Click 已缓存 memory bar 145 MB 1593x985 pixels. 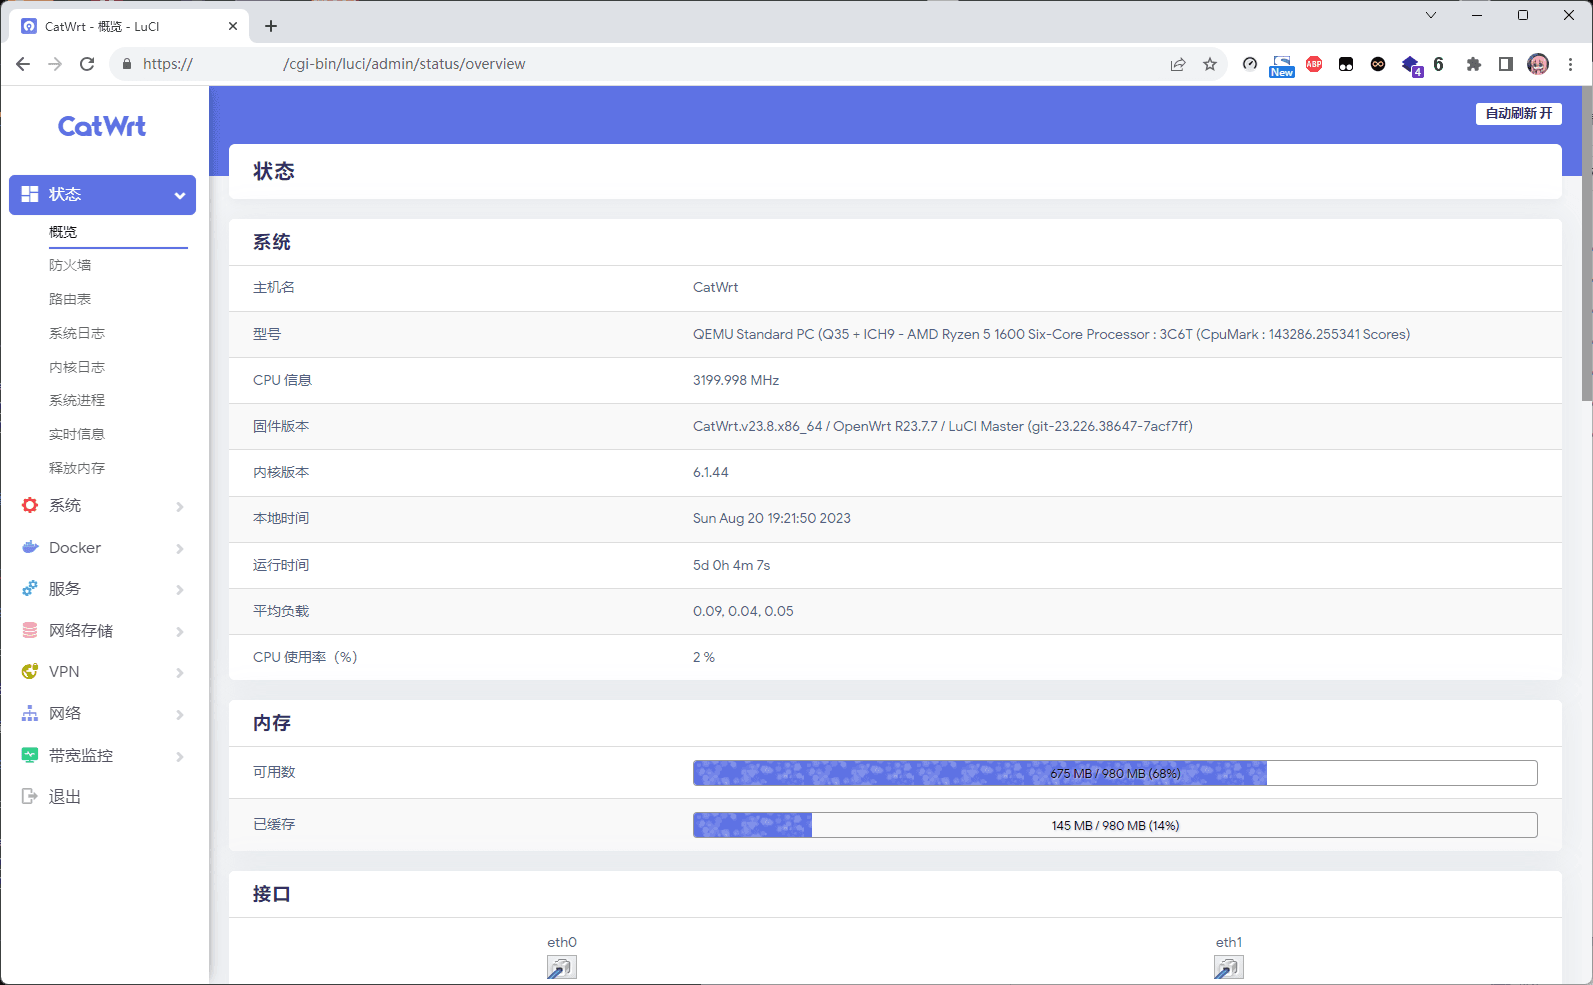1115,825
